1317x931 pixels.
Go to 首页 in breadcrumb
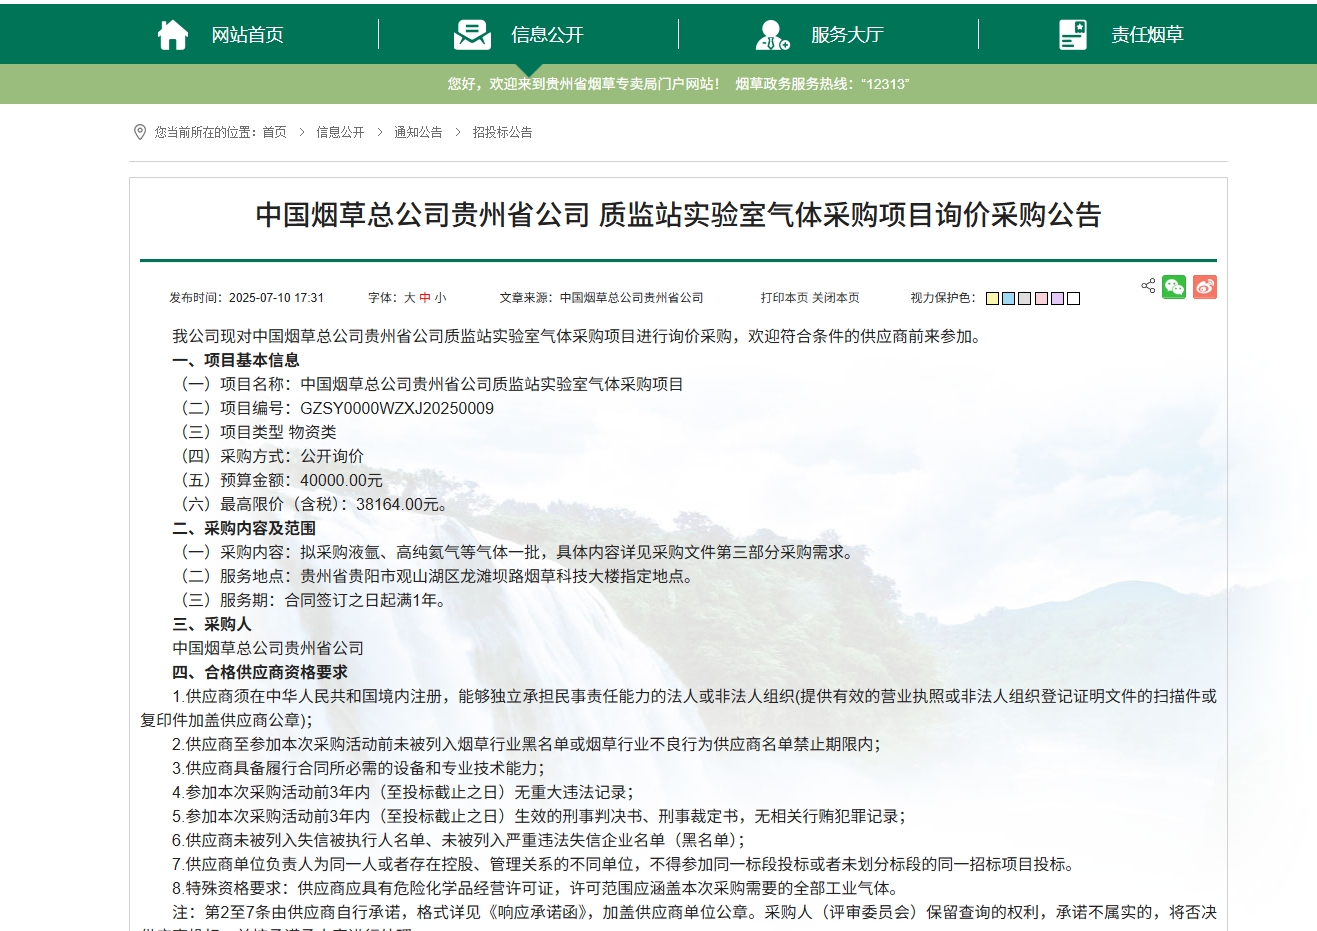click(x=274, y=132)
